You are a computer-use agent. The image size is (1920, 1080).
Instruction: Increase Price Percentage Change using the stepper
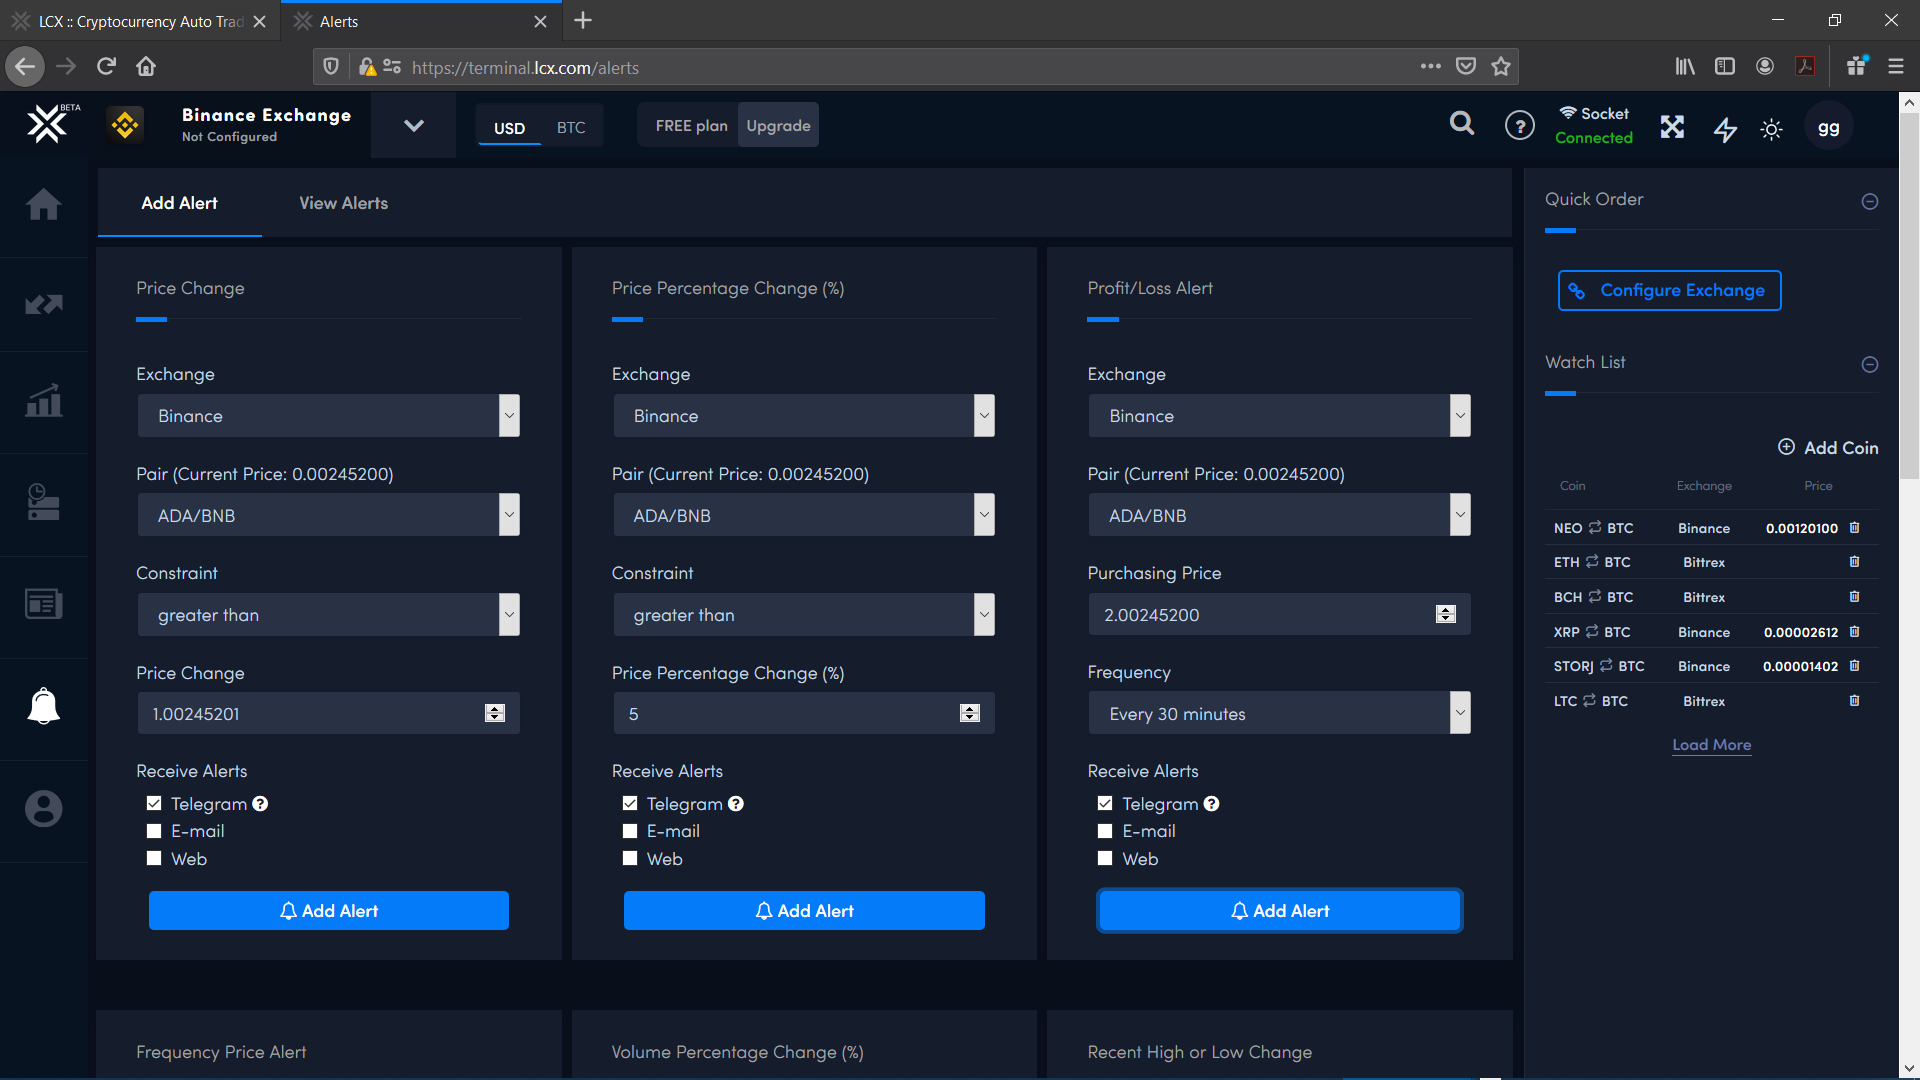(970, 708)
